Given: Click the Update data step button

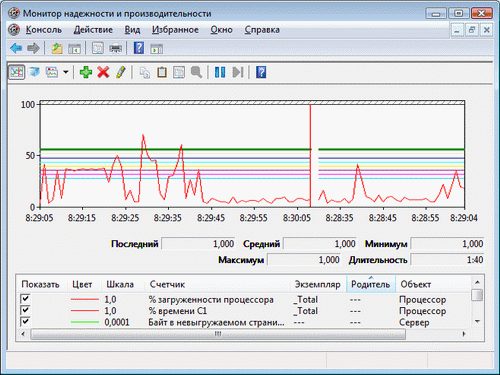Looking at the screenshot, I should point(238,72).
